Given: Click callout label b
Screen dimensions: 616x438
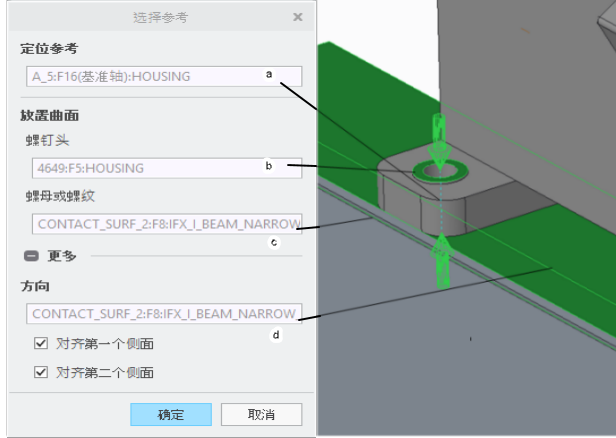Looking at the screenshot, I should (268, 166).
